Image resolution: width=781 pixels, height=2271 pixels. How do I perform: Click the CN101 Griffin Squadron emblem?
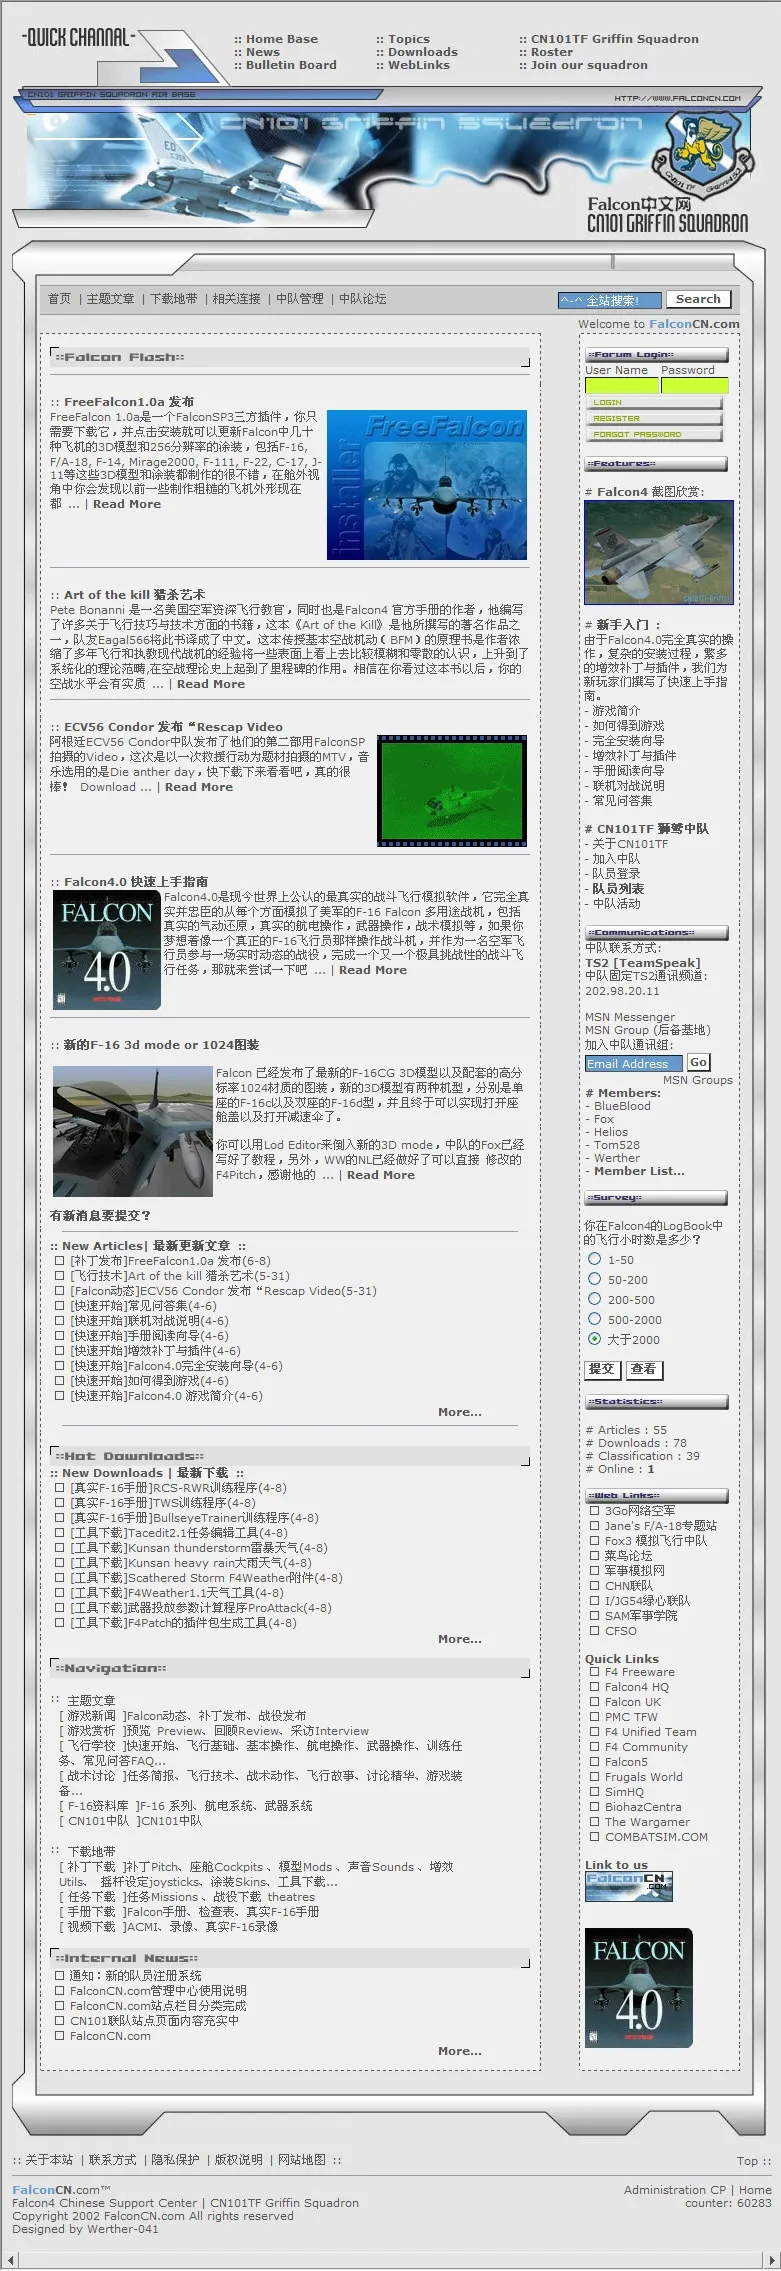[x=703, y=154]
